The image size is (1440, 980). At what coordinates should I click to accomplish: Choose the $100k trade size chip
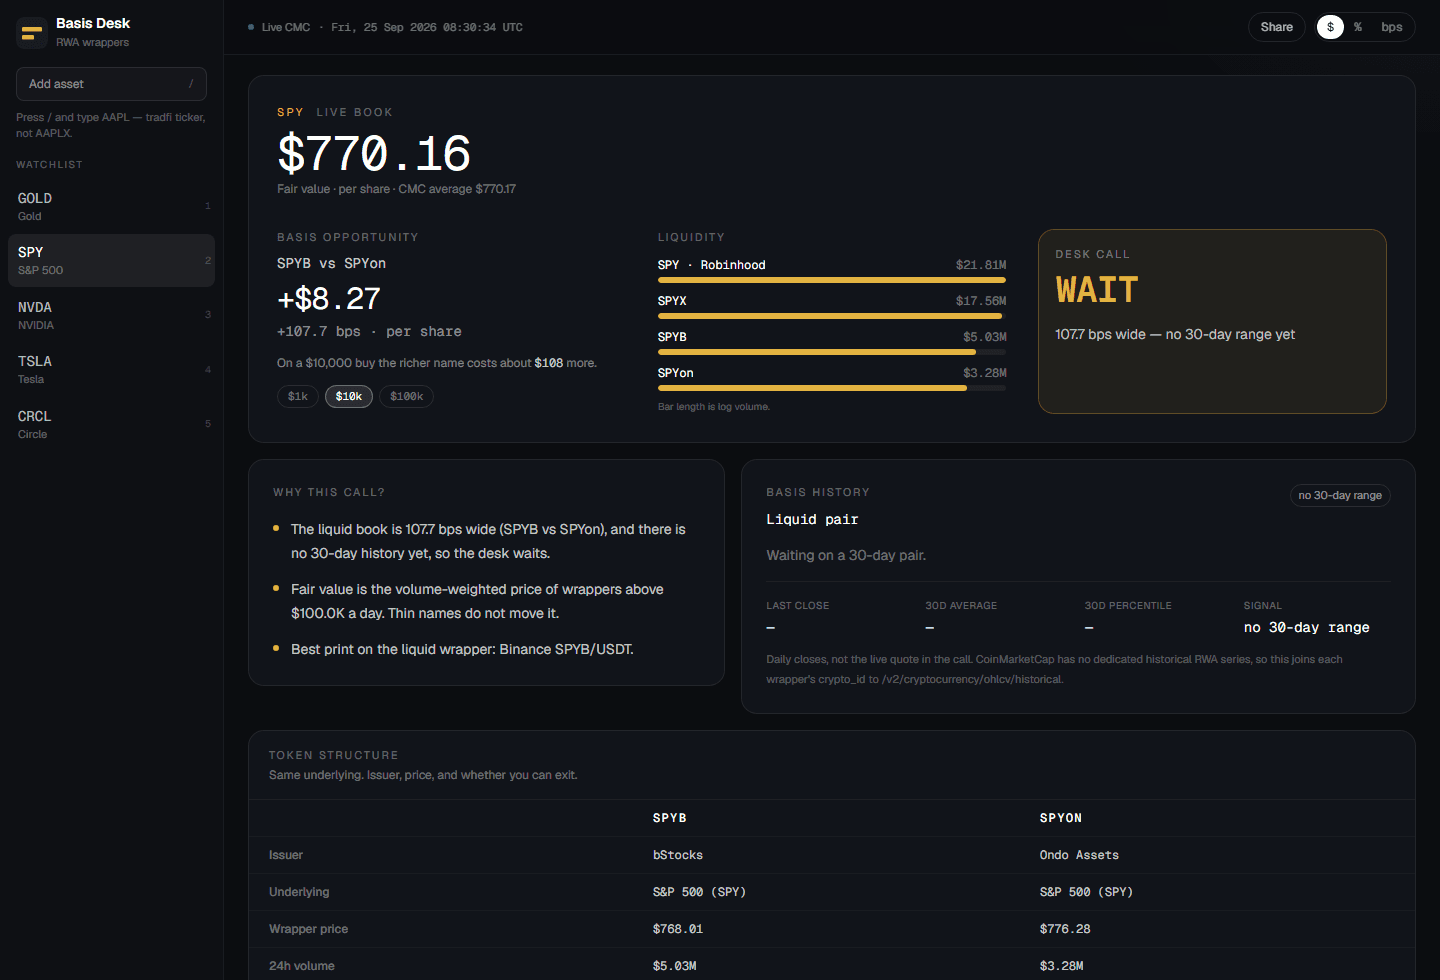point(407,397)
